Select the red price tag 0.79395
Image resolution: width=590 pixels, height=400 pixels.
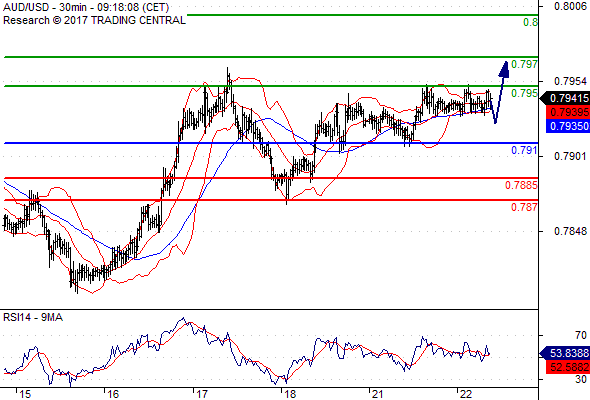(568, 112)
